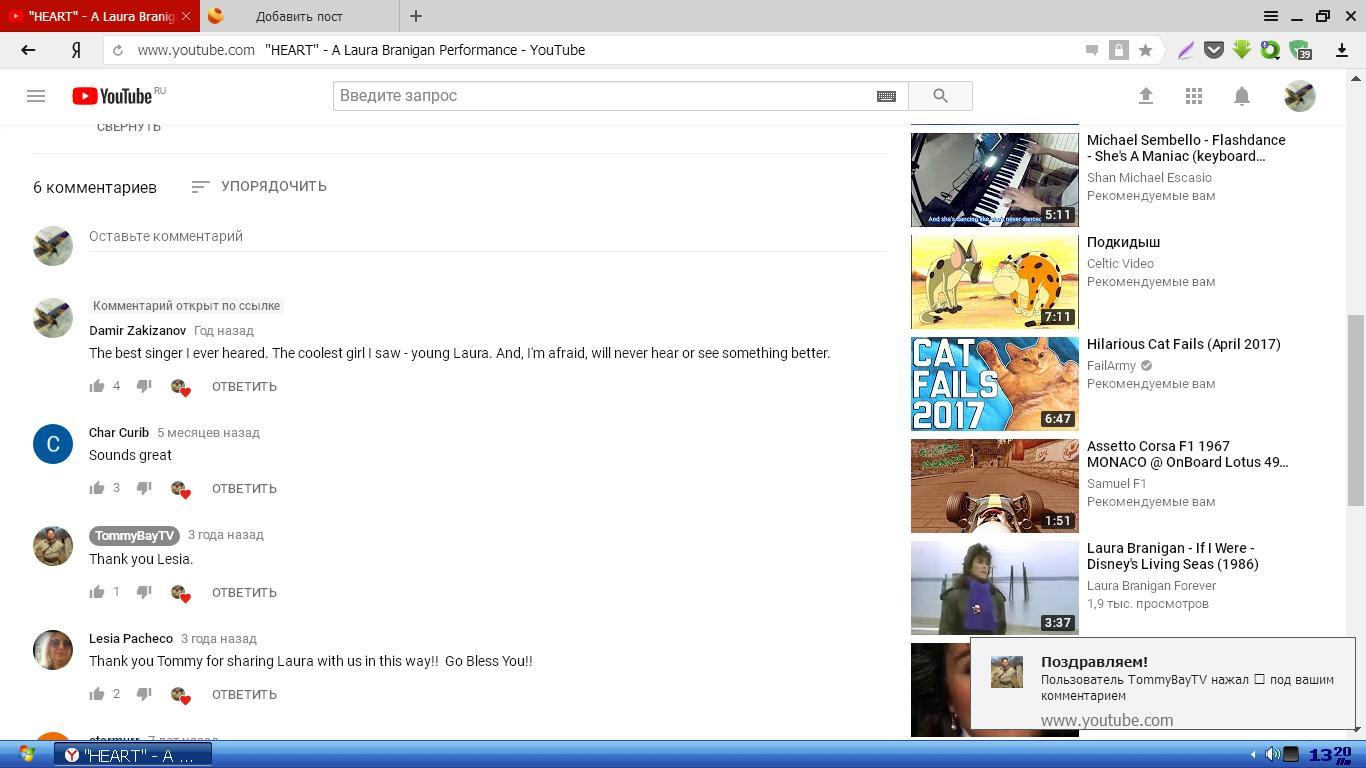
Task: Open the Assetto Corsa F1 1967 thumbnail
Action: pyautogui.click(x=994, y=486)
